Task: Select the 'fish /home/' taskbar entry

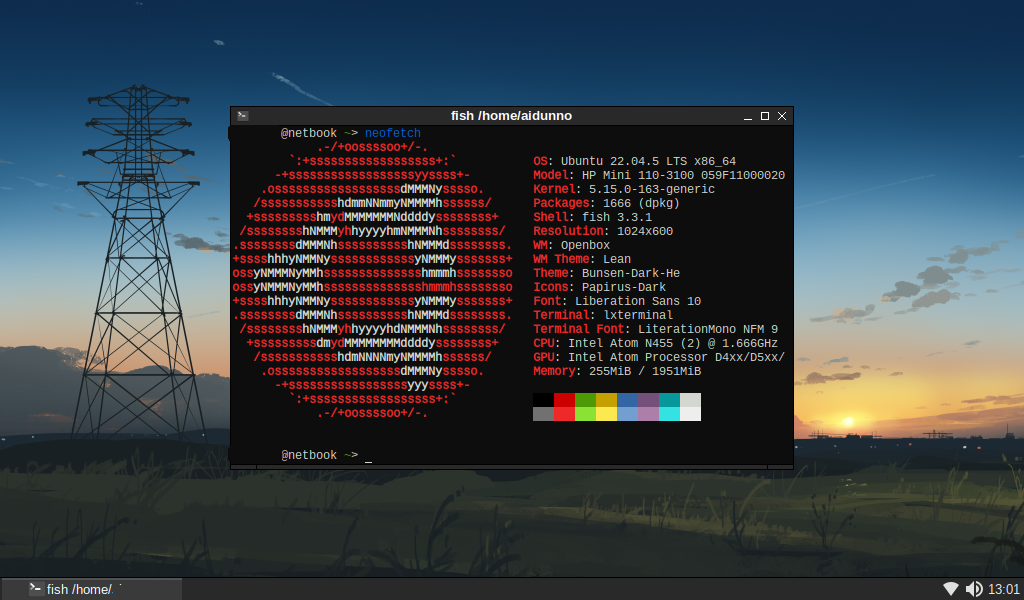Action: click(91, 589)
